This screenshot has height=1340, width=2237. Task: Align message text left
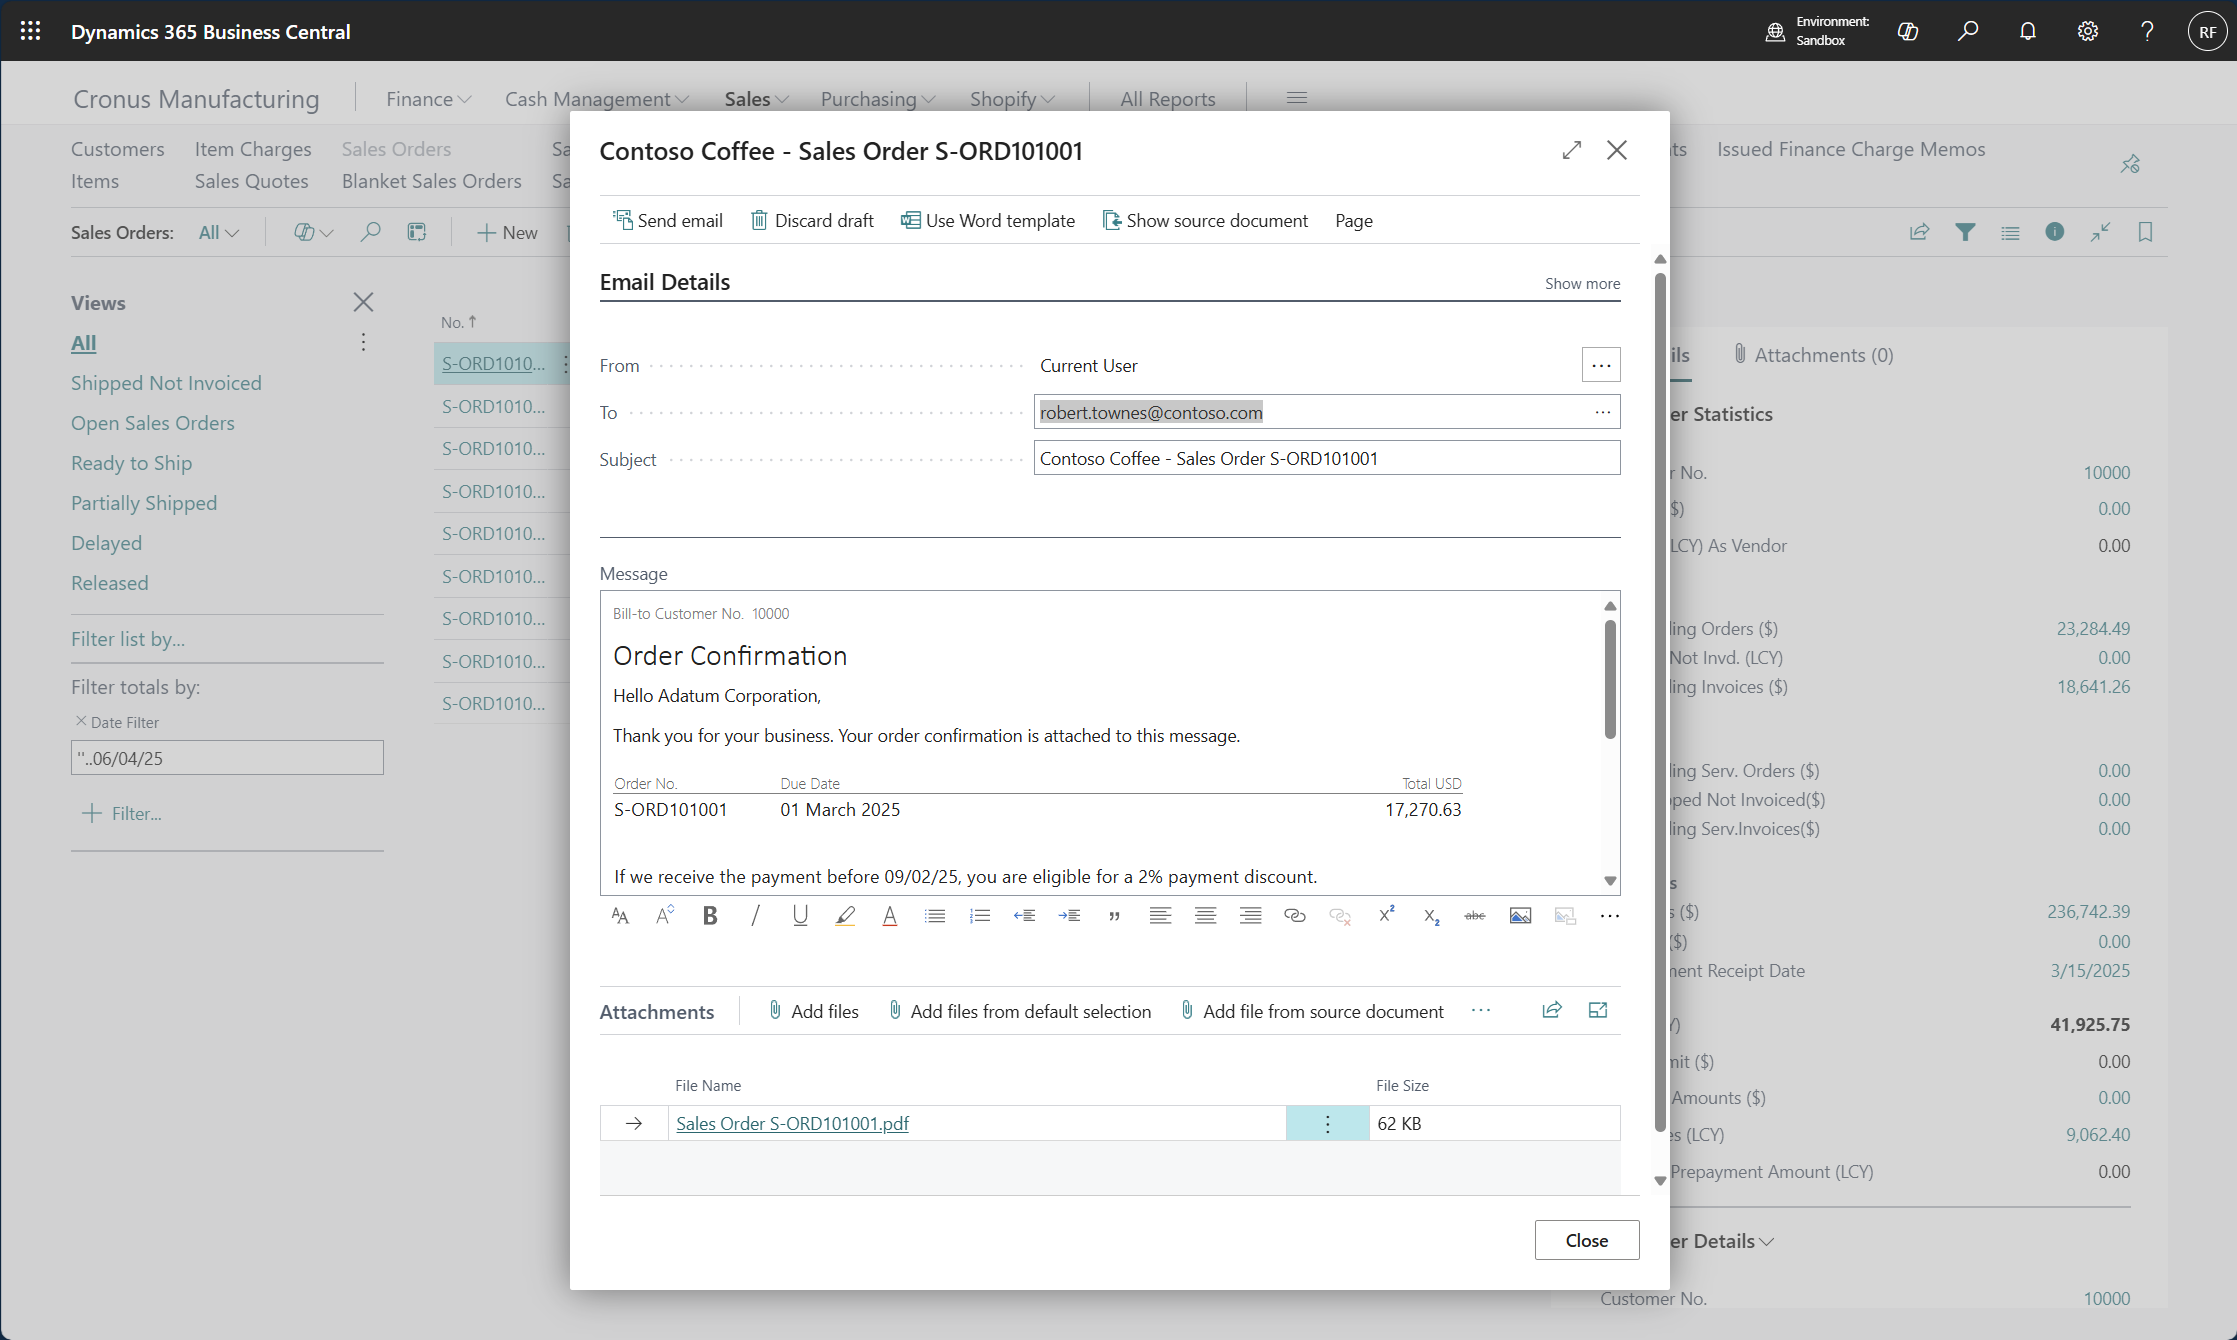[1160, 915]
